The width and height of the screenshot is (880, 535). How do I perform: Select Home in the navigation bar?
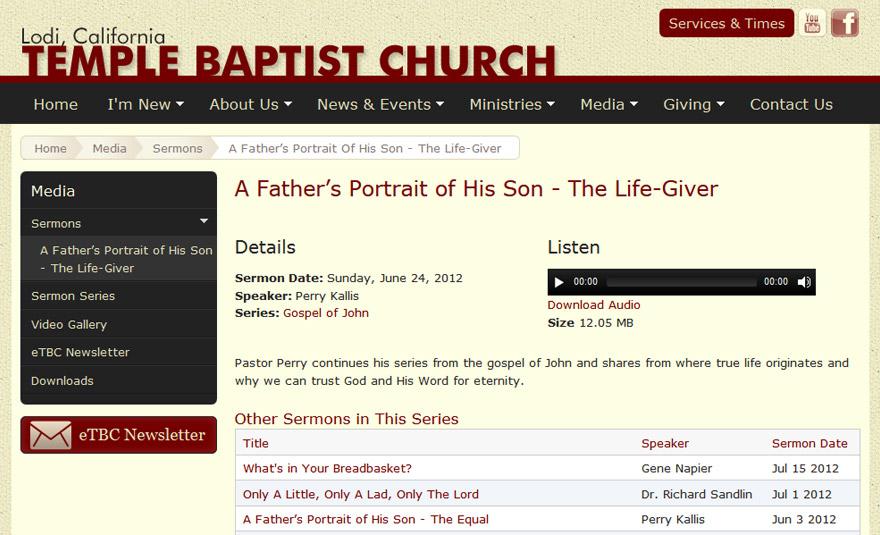56,104
